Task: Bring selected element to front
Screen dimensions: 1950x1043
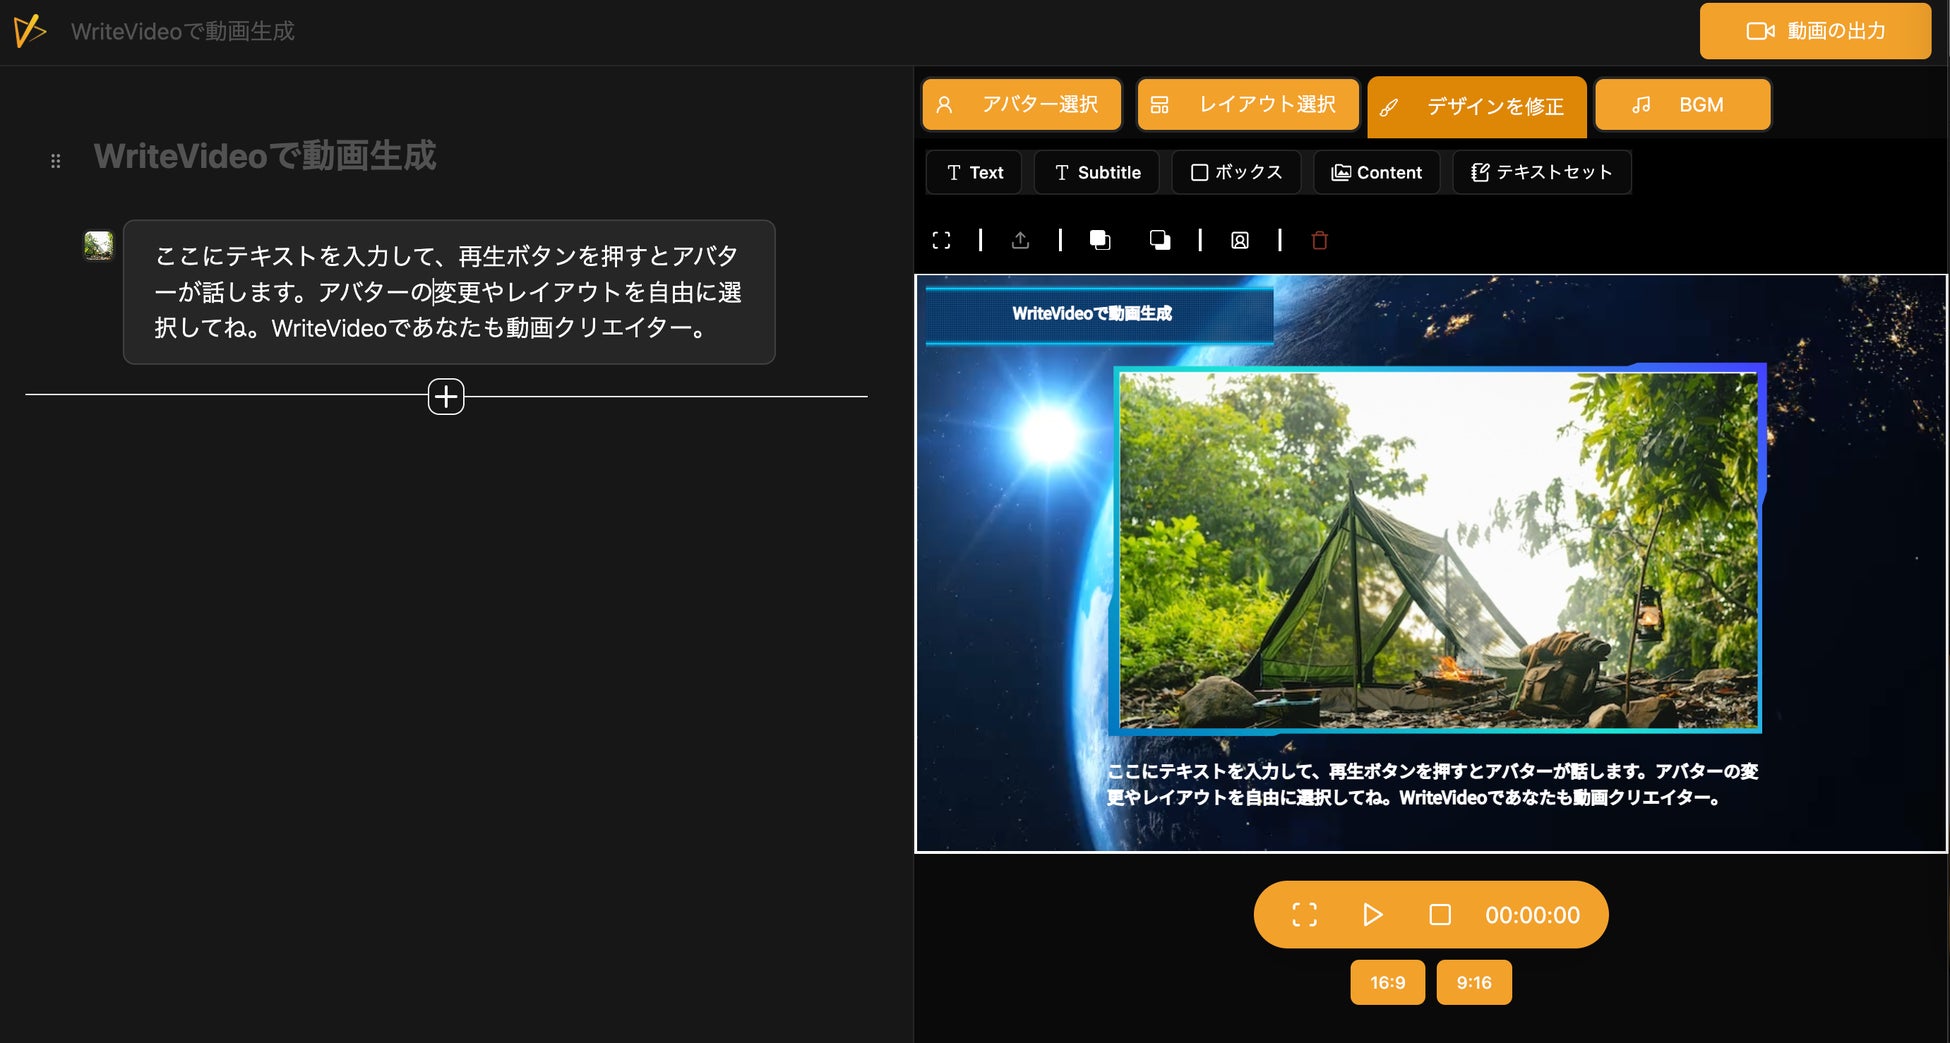Action: pyautogui.click(x=1100, y=240)
